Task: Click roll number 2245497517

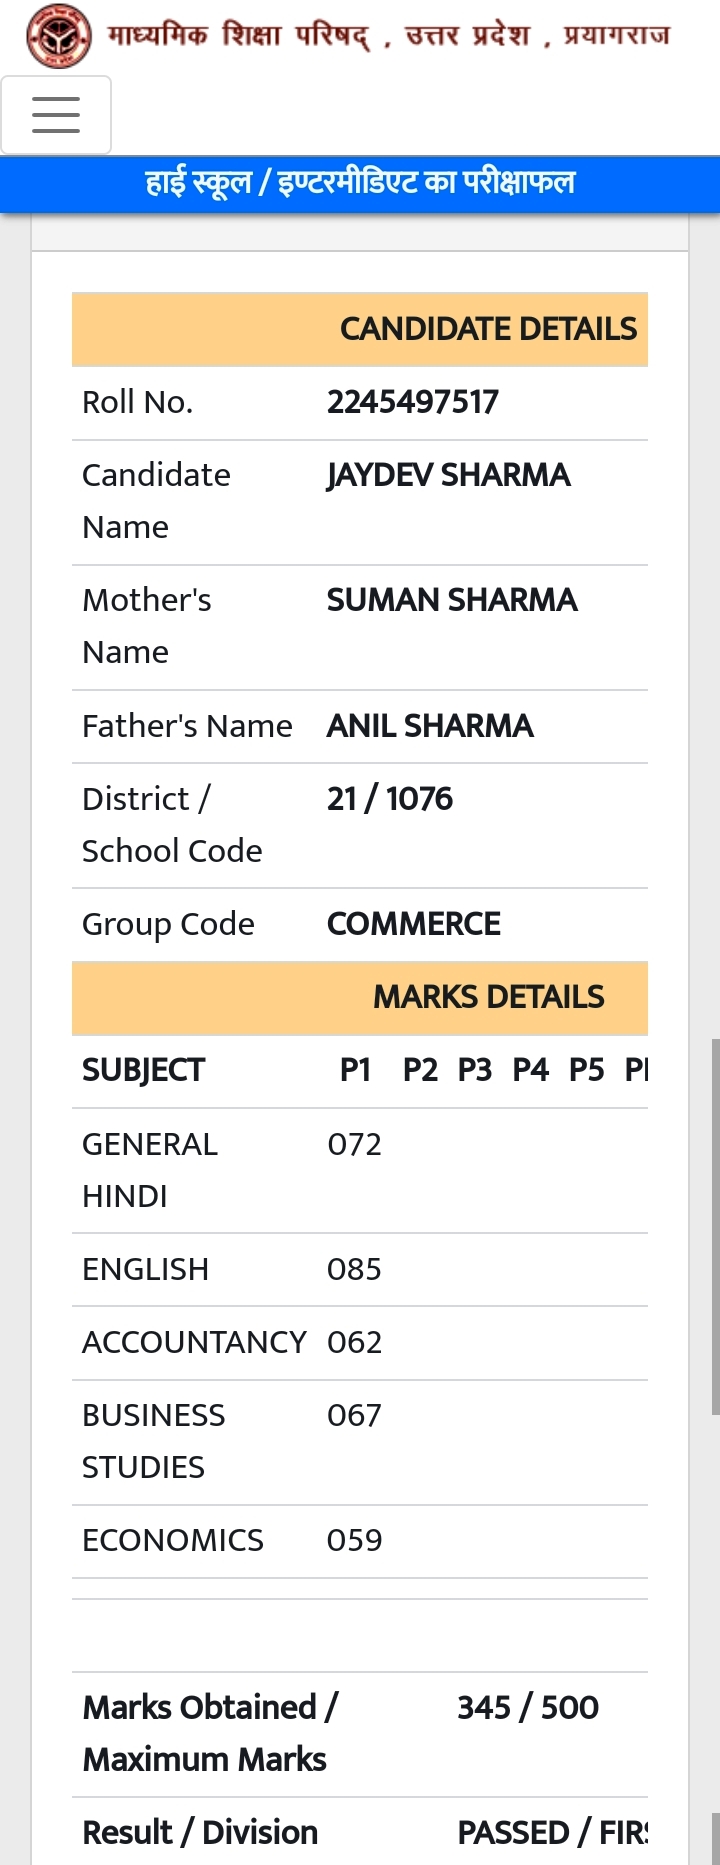Action: pyautogui.click(x=413, y=402)
